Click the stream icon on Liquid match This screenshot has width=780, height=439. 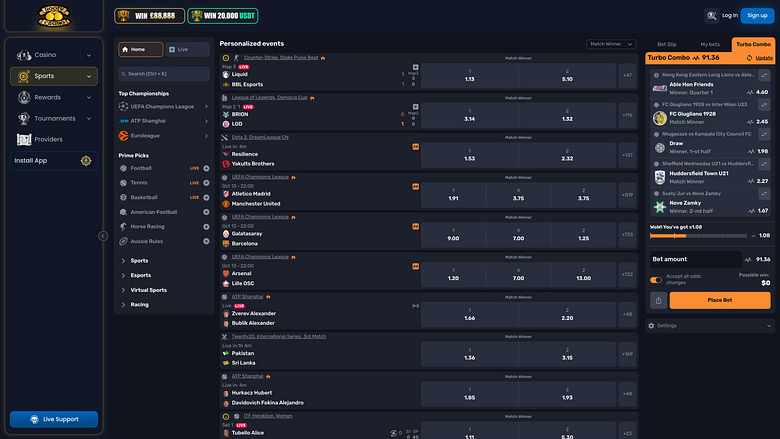(415, 67)
